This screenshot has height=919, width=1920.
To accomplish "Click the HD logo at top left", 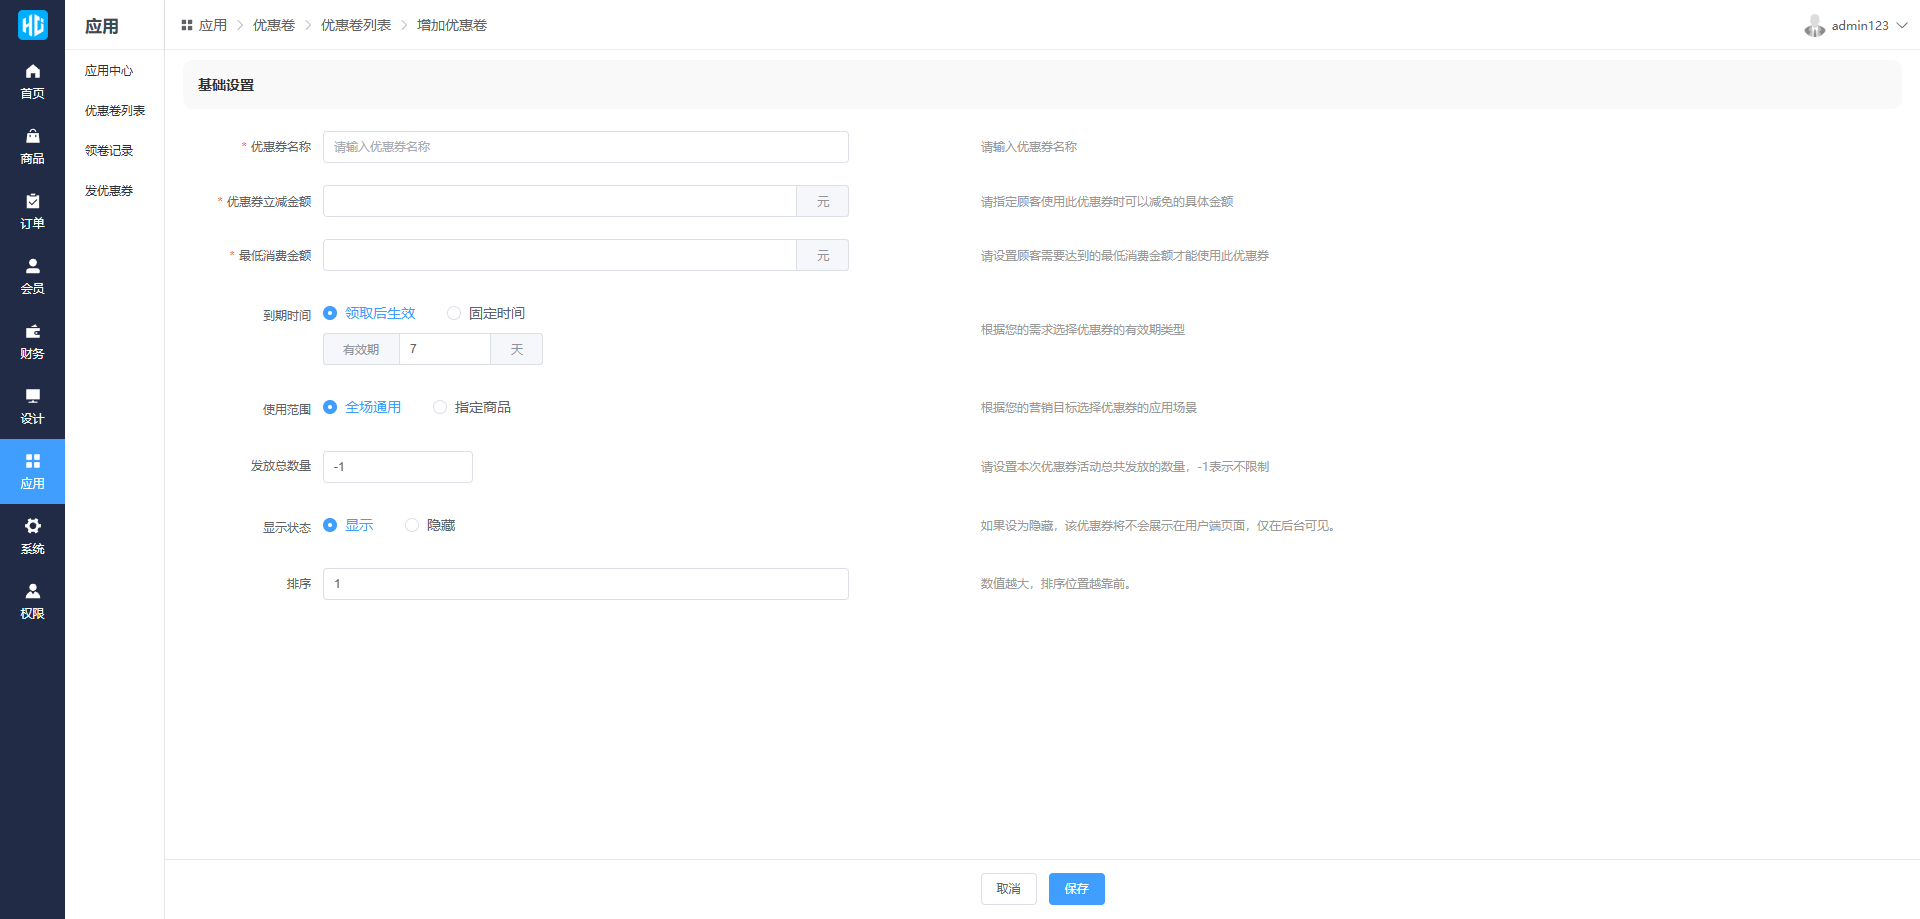I will (x=32, y=25).
